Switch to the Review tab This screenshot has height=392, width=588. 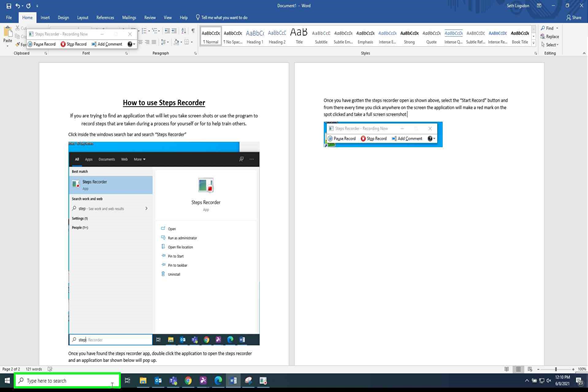click(150, 18)
